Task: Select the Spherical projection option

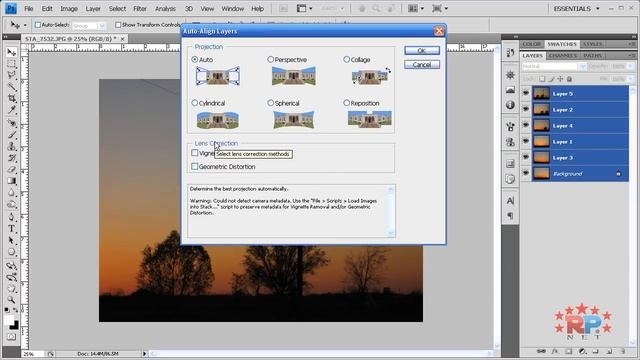Action: [x=271, y=103]
